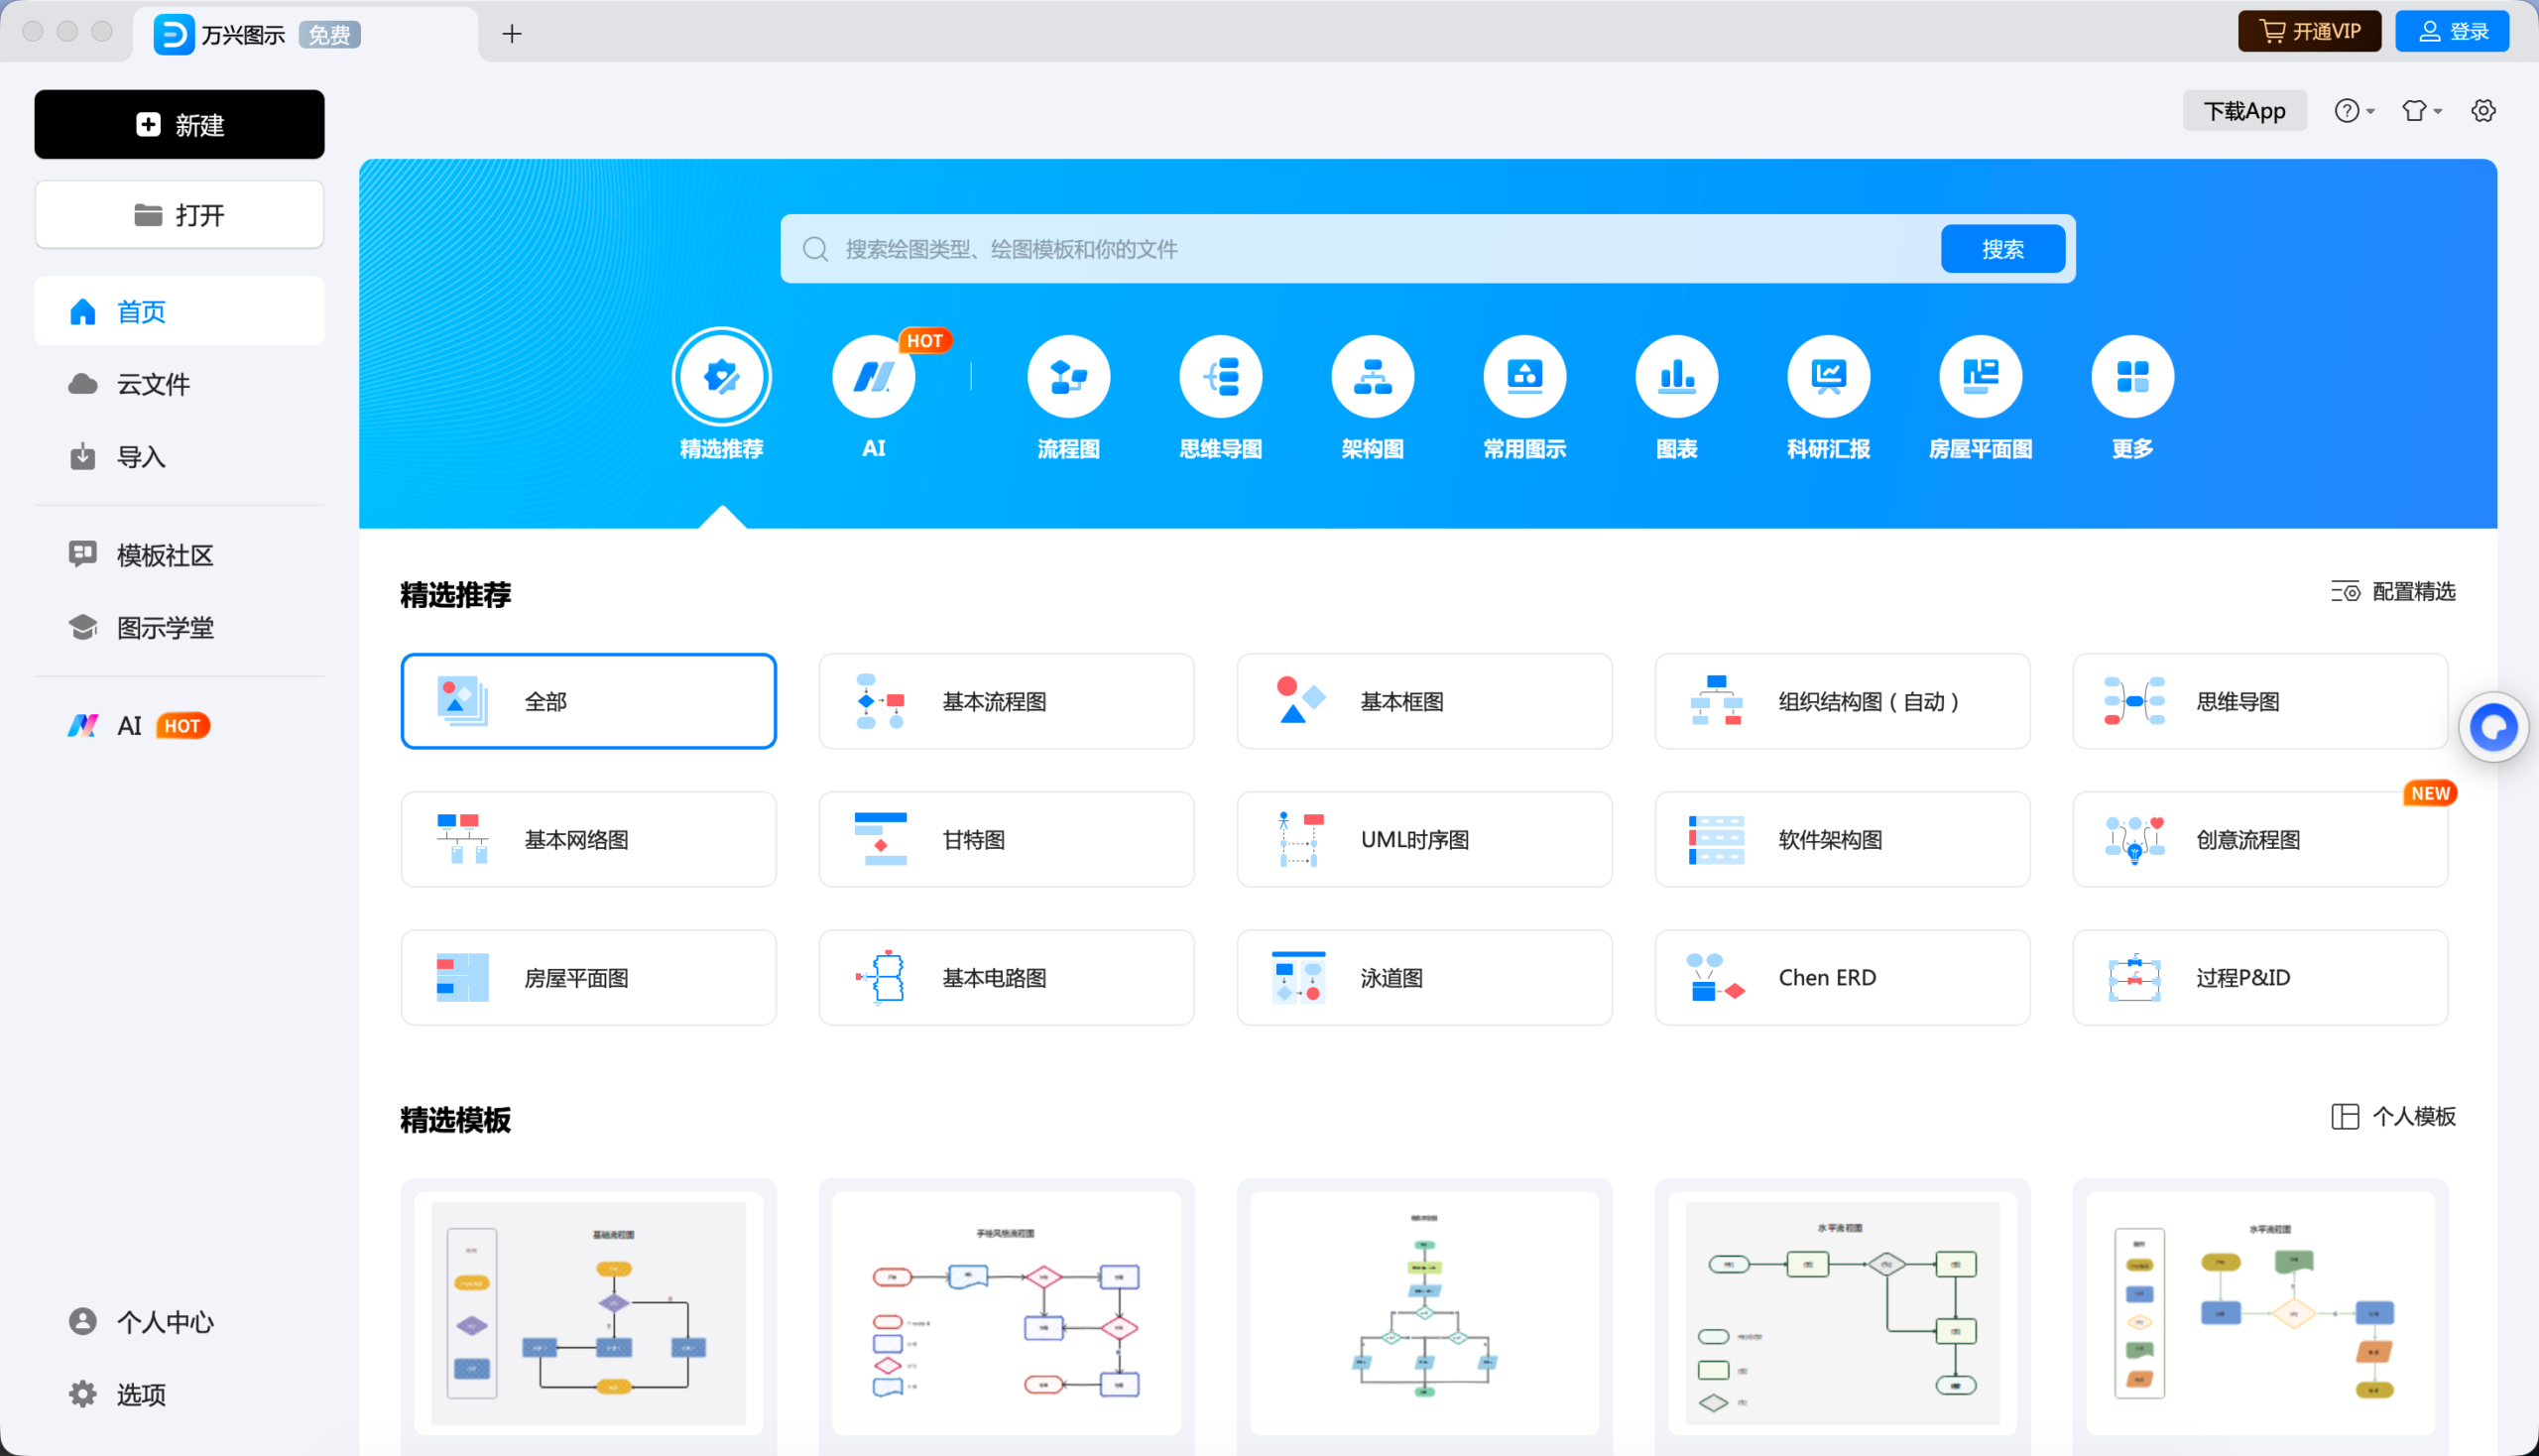This screenshot has width=2539, height=1456.
Task: Open the 更多 categories icon
Action: (x=2132, y=377)
